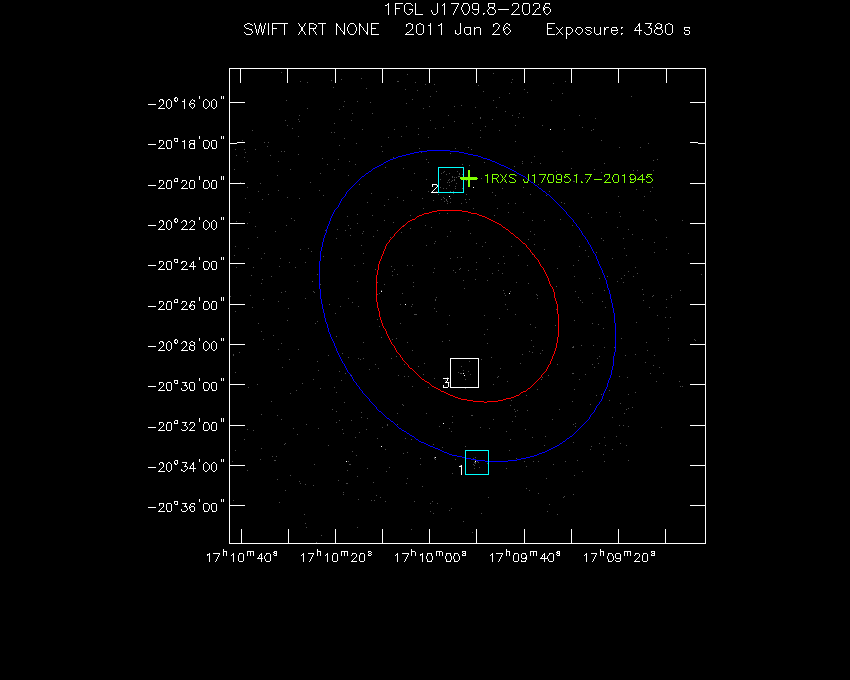The height and width of the screenshot is (680, 850).
Task: Click the -20°36'00" axis label
Action: click(x=186, y=507)
